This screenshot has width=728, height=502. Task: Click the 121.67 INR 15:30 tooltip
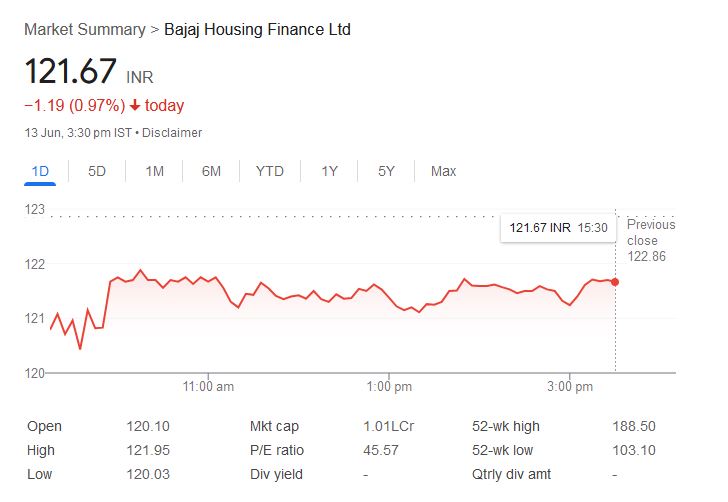pos(558,228)
